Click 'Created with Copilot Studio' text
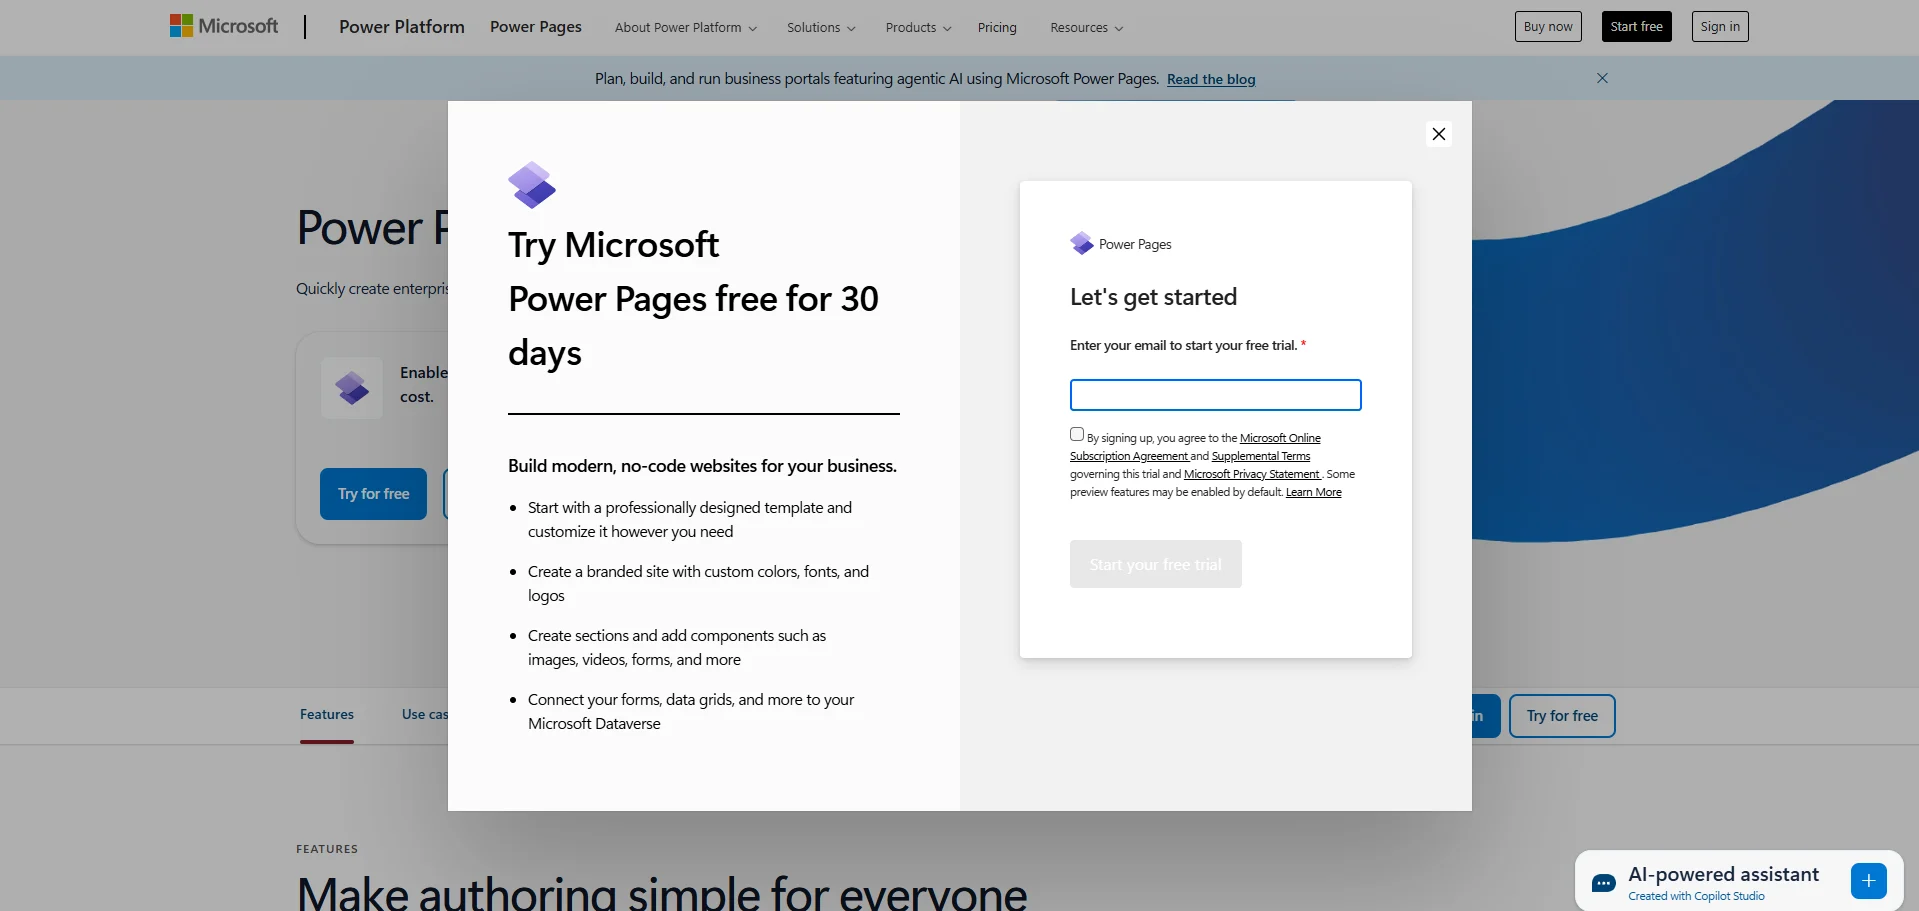This screenshot has width=1919, height=911. 1696,896
